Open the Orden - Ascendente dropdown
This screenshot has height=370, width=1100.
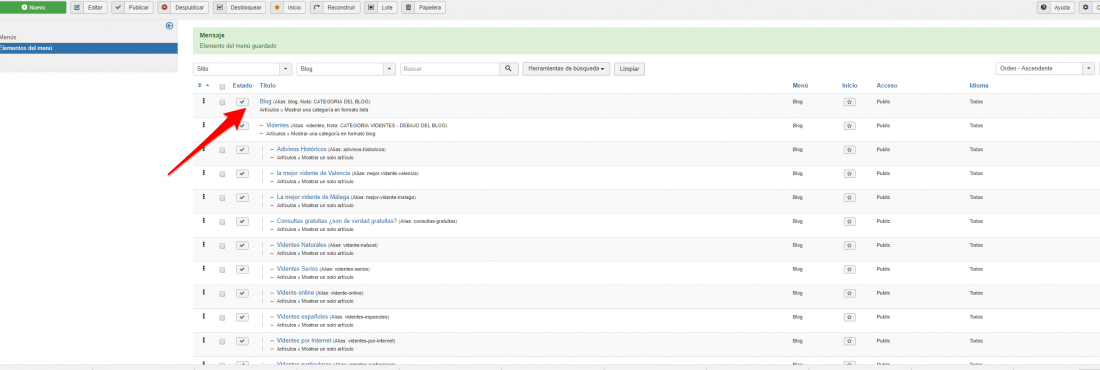(x=1045, y=69)
